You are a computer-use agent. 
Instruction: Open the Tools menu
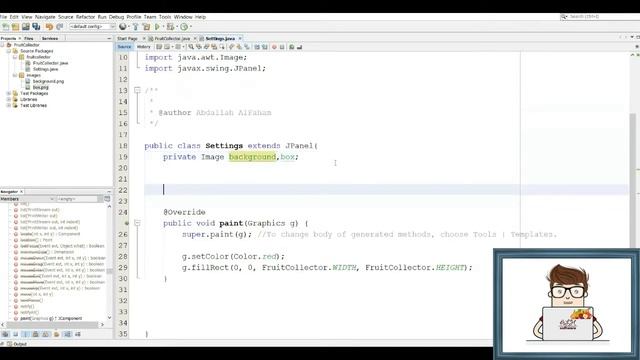(165, 17)
